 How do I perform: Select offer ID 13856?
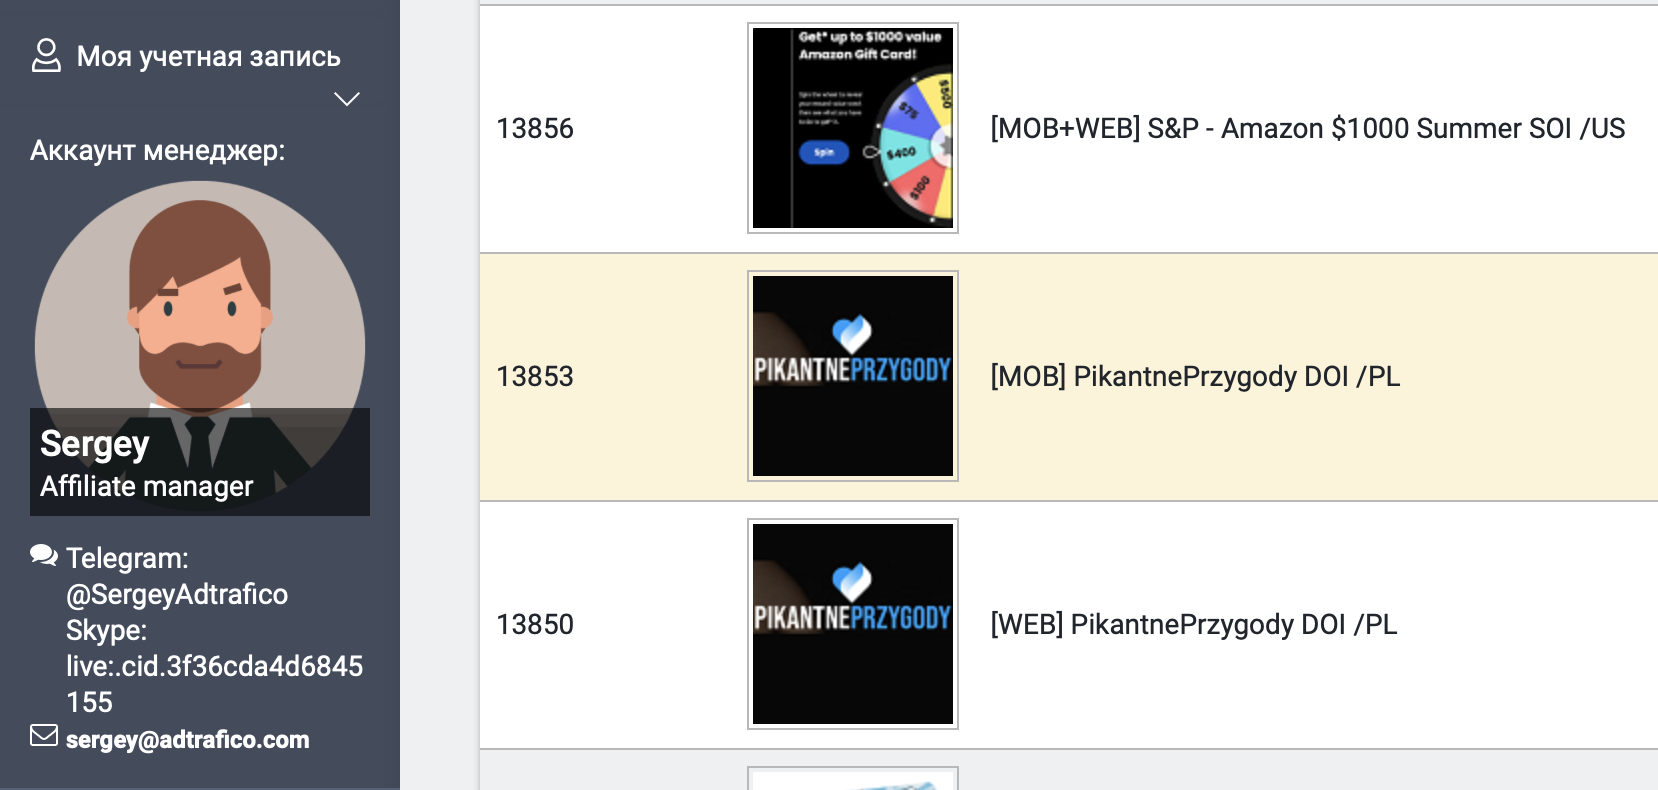click(535, 128)
